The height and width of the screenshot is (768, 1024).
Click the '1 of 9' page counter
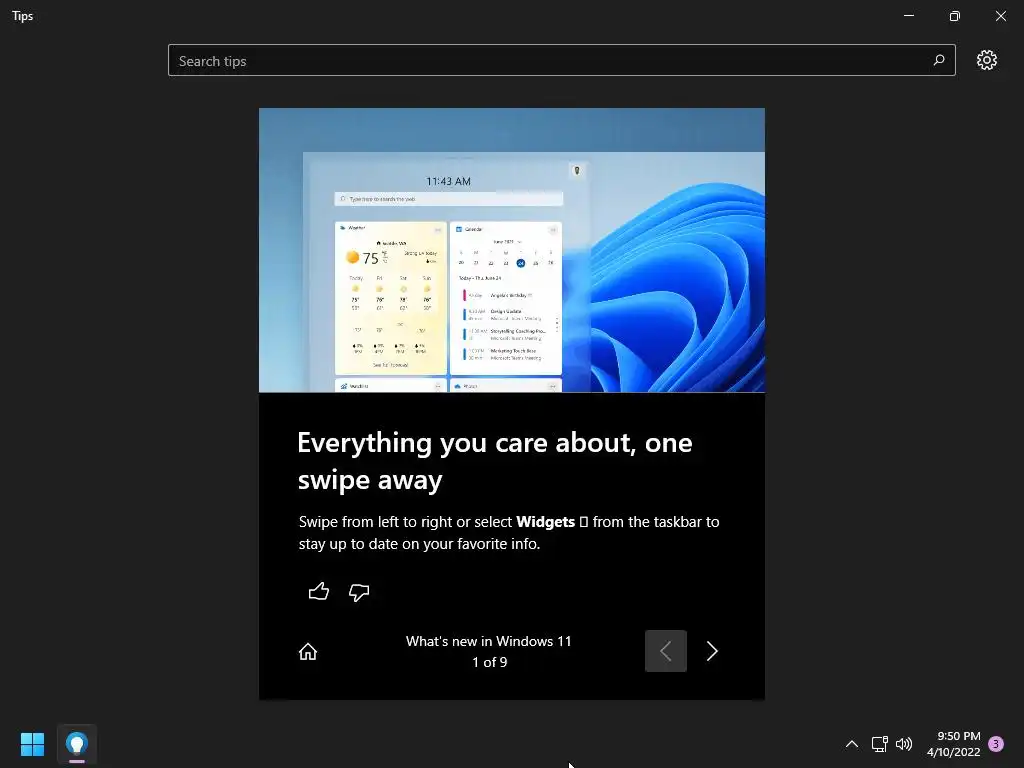click(x=489, y=662)
